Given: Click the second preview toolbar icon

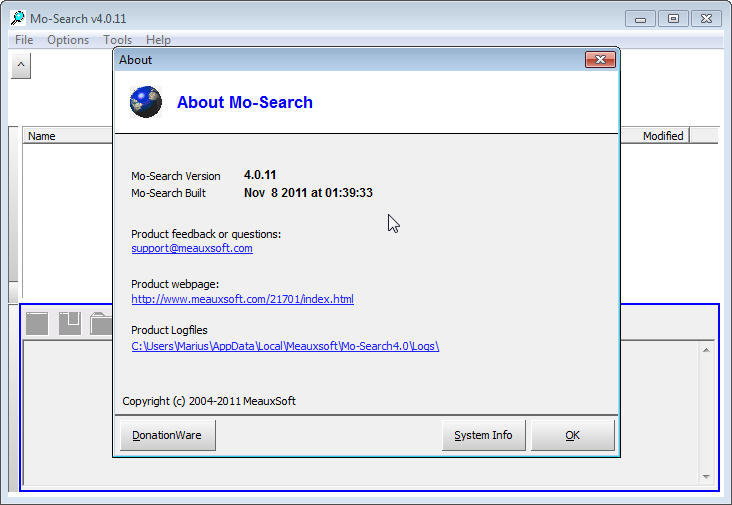Looking at the screenshot, I should click(x=70, y=323).
